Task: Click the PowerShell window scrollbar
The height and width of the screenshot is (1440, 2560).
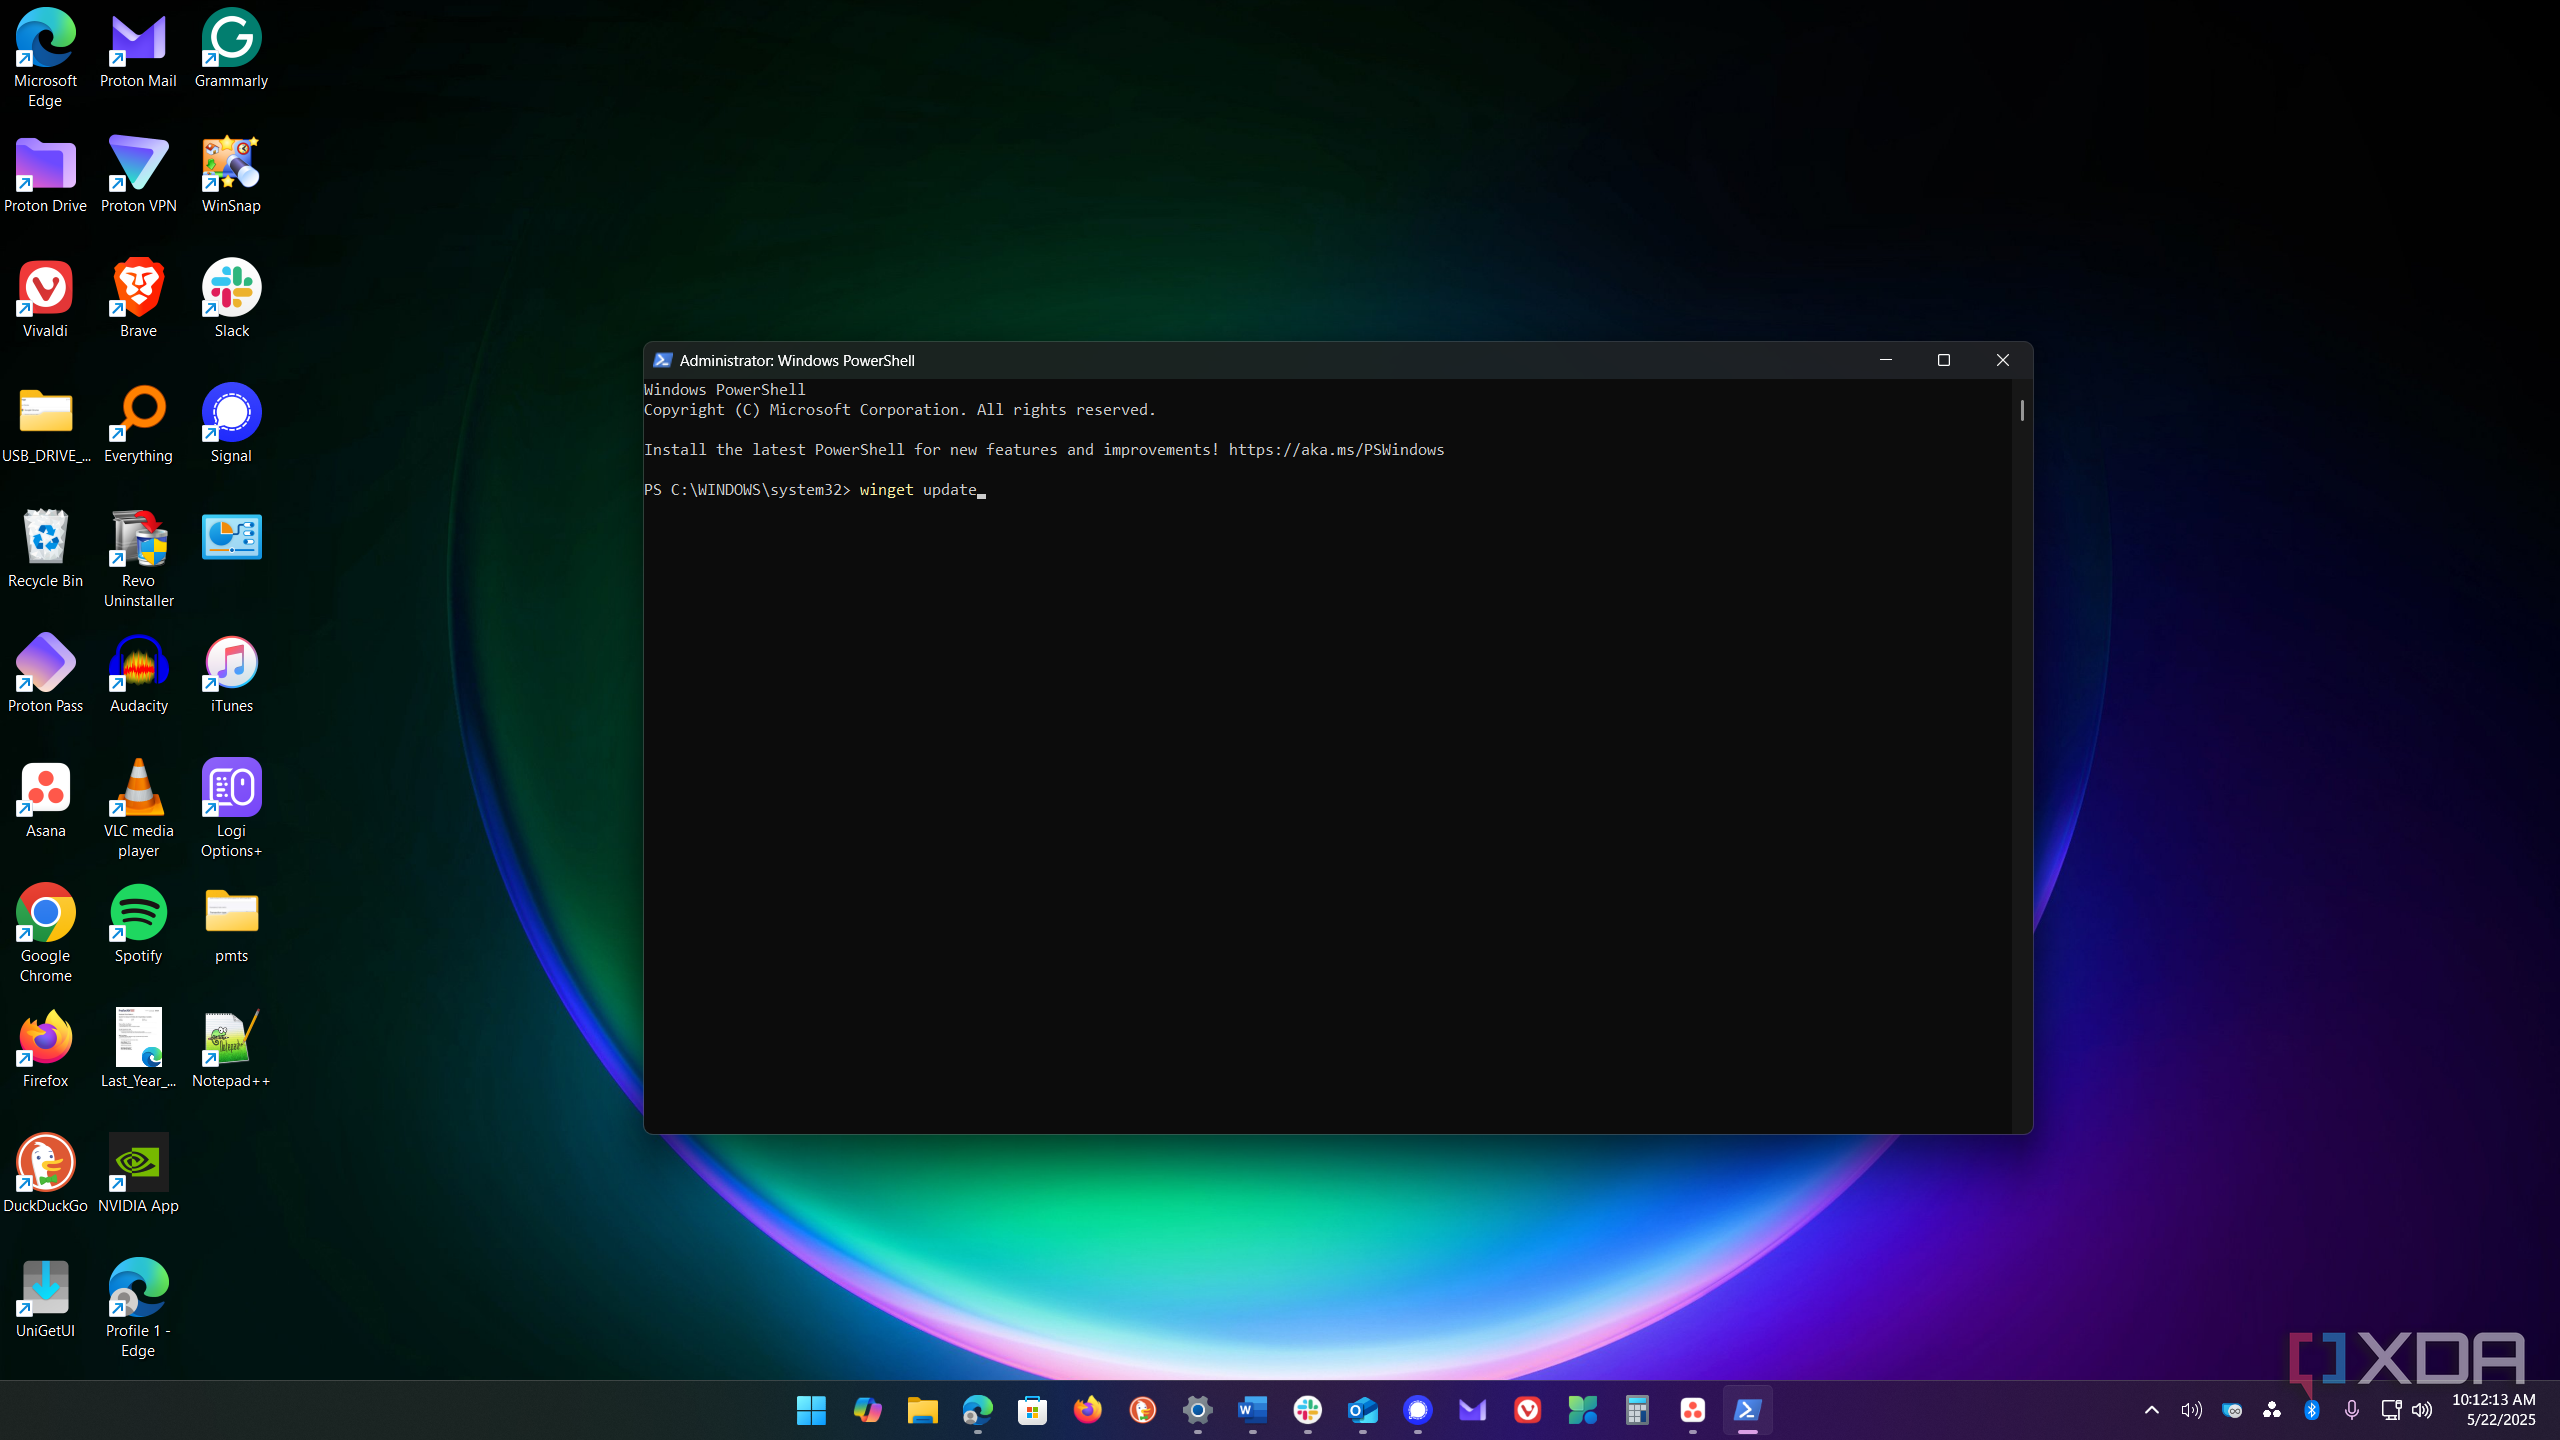Action: (2022, 411)
